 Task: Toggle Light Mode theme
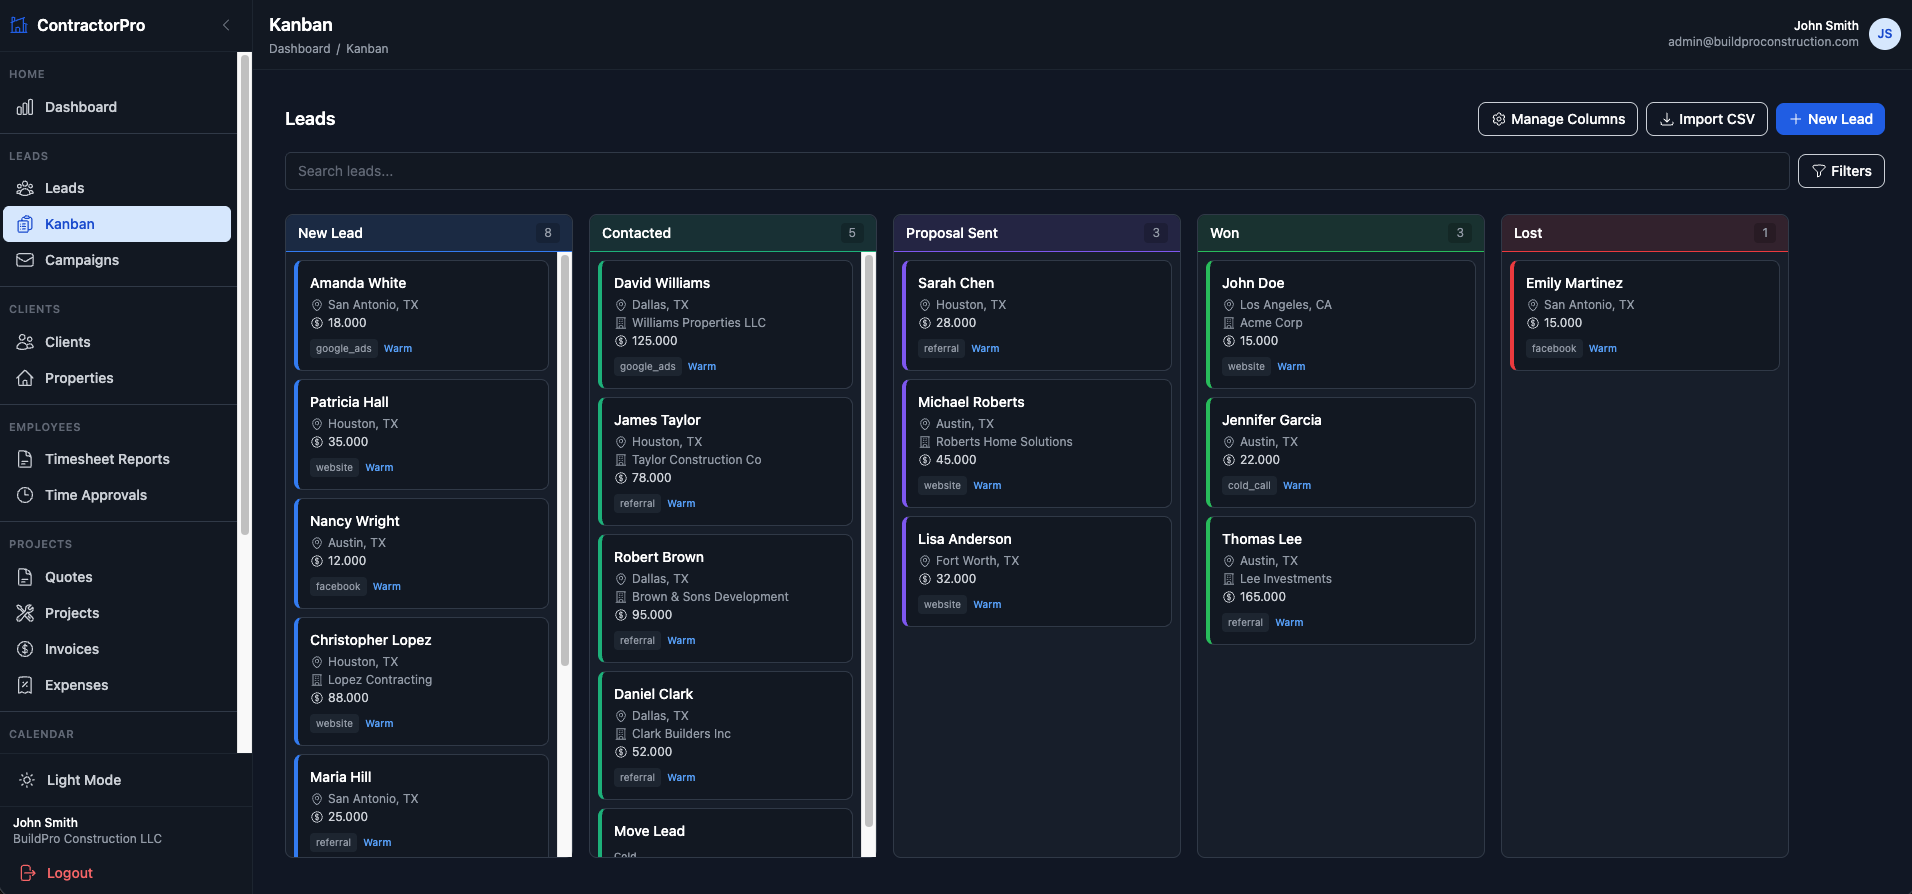[84, 780]
